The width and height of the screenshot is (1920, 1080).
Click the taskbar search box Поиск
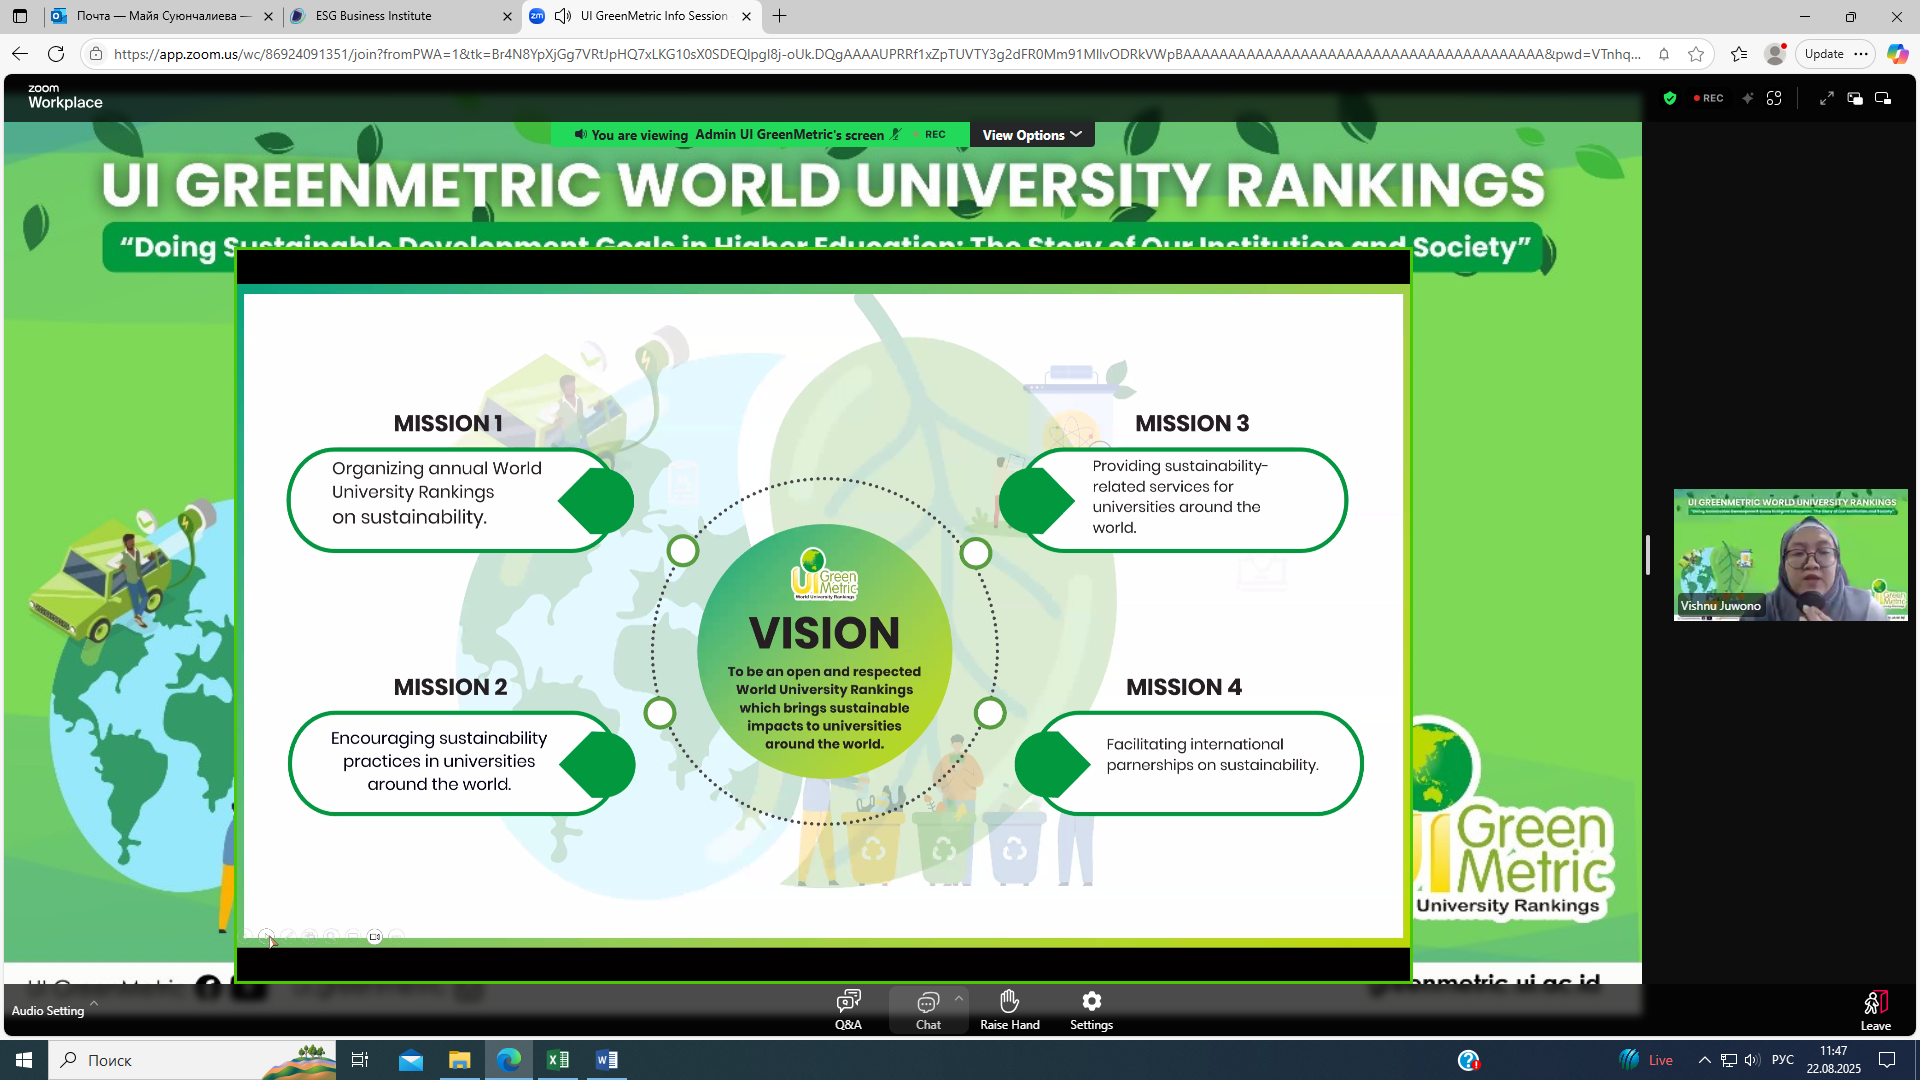click(x=192, y=1060)
